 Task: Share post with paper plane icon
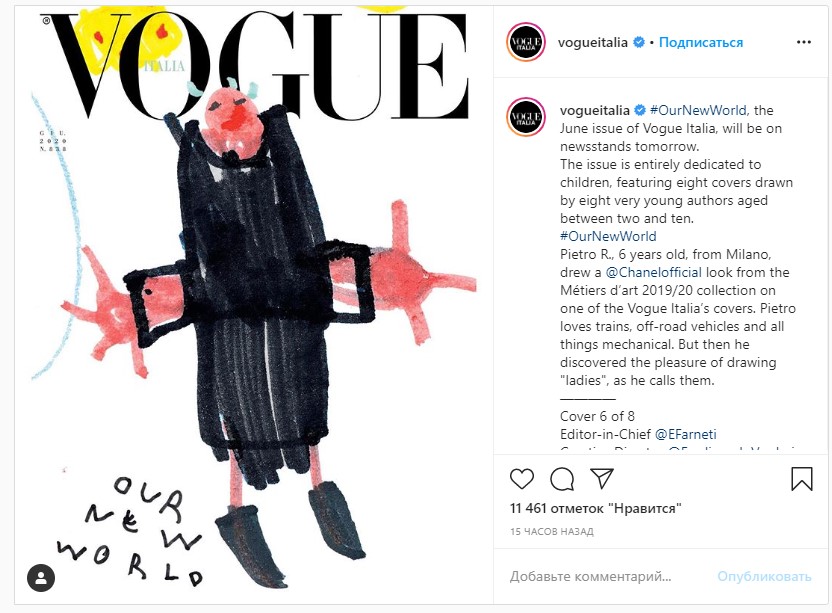(x=602, y=478)
